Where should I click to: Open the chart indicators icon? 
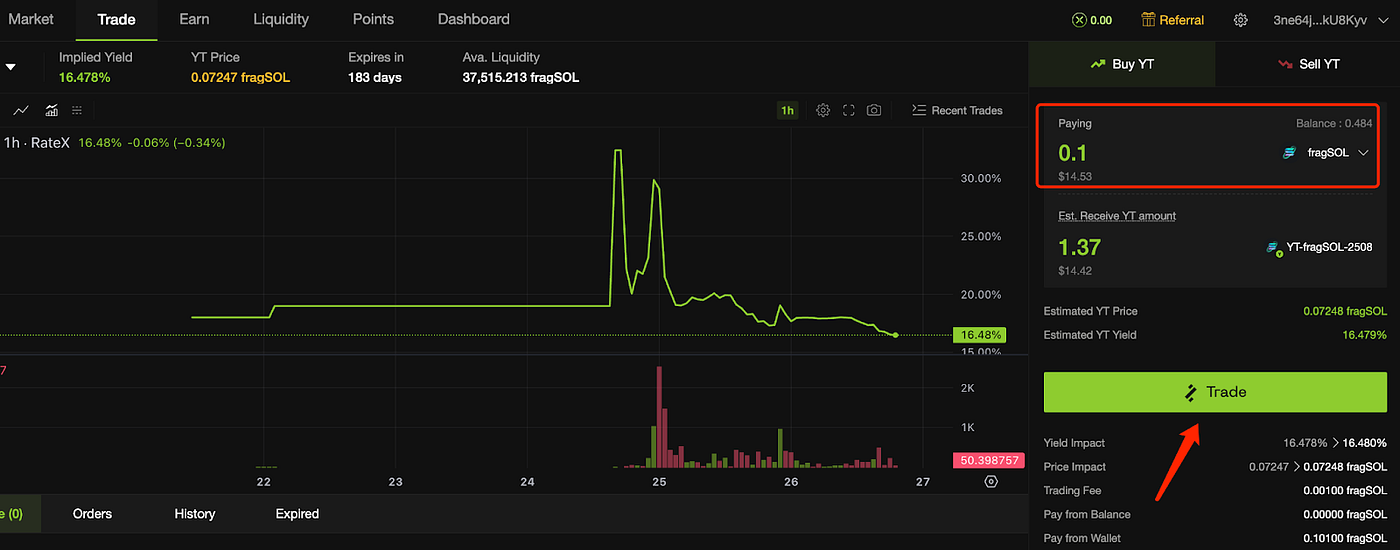coord(51,110)
